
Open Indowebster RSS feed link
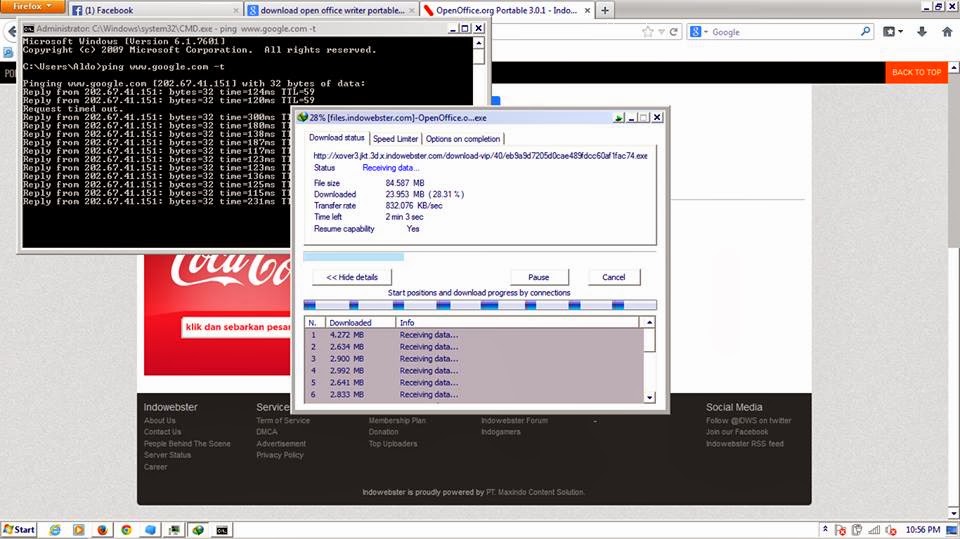tap(744, 443)
